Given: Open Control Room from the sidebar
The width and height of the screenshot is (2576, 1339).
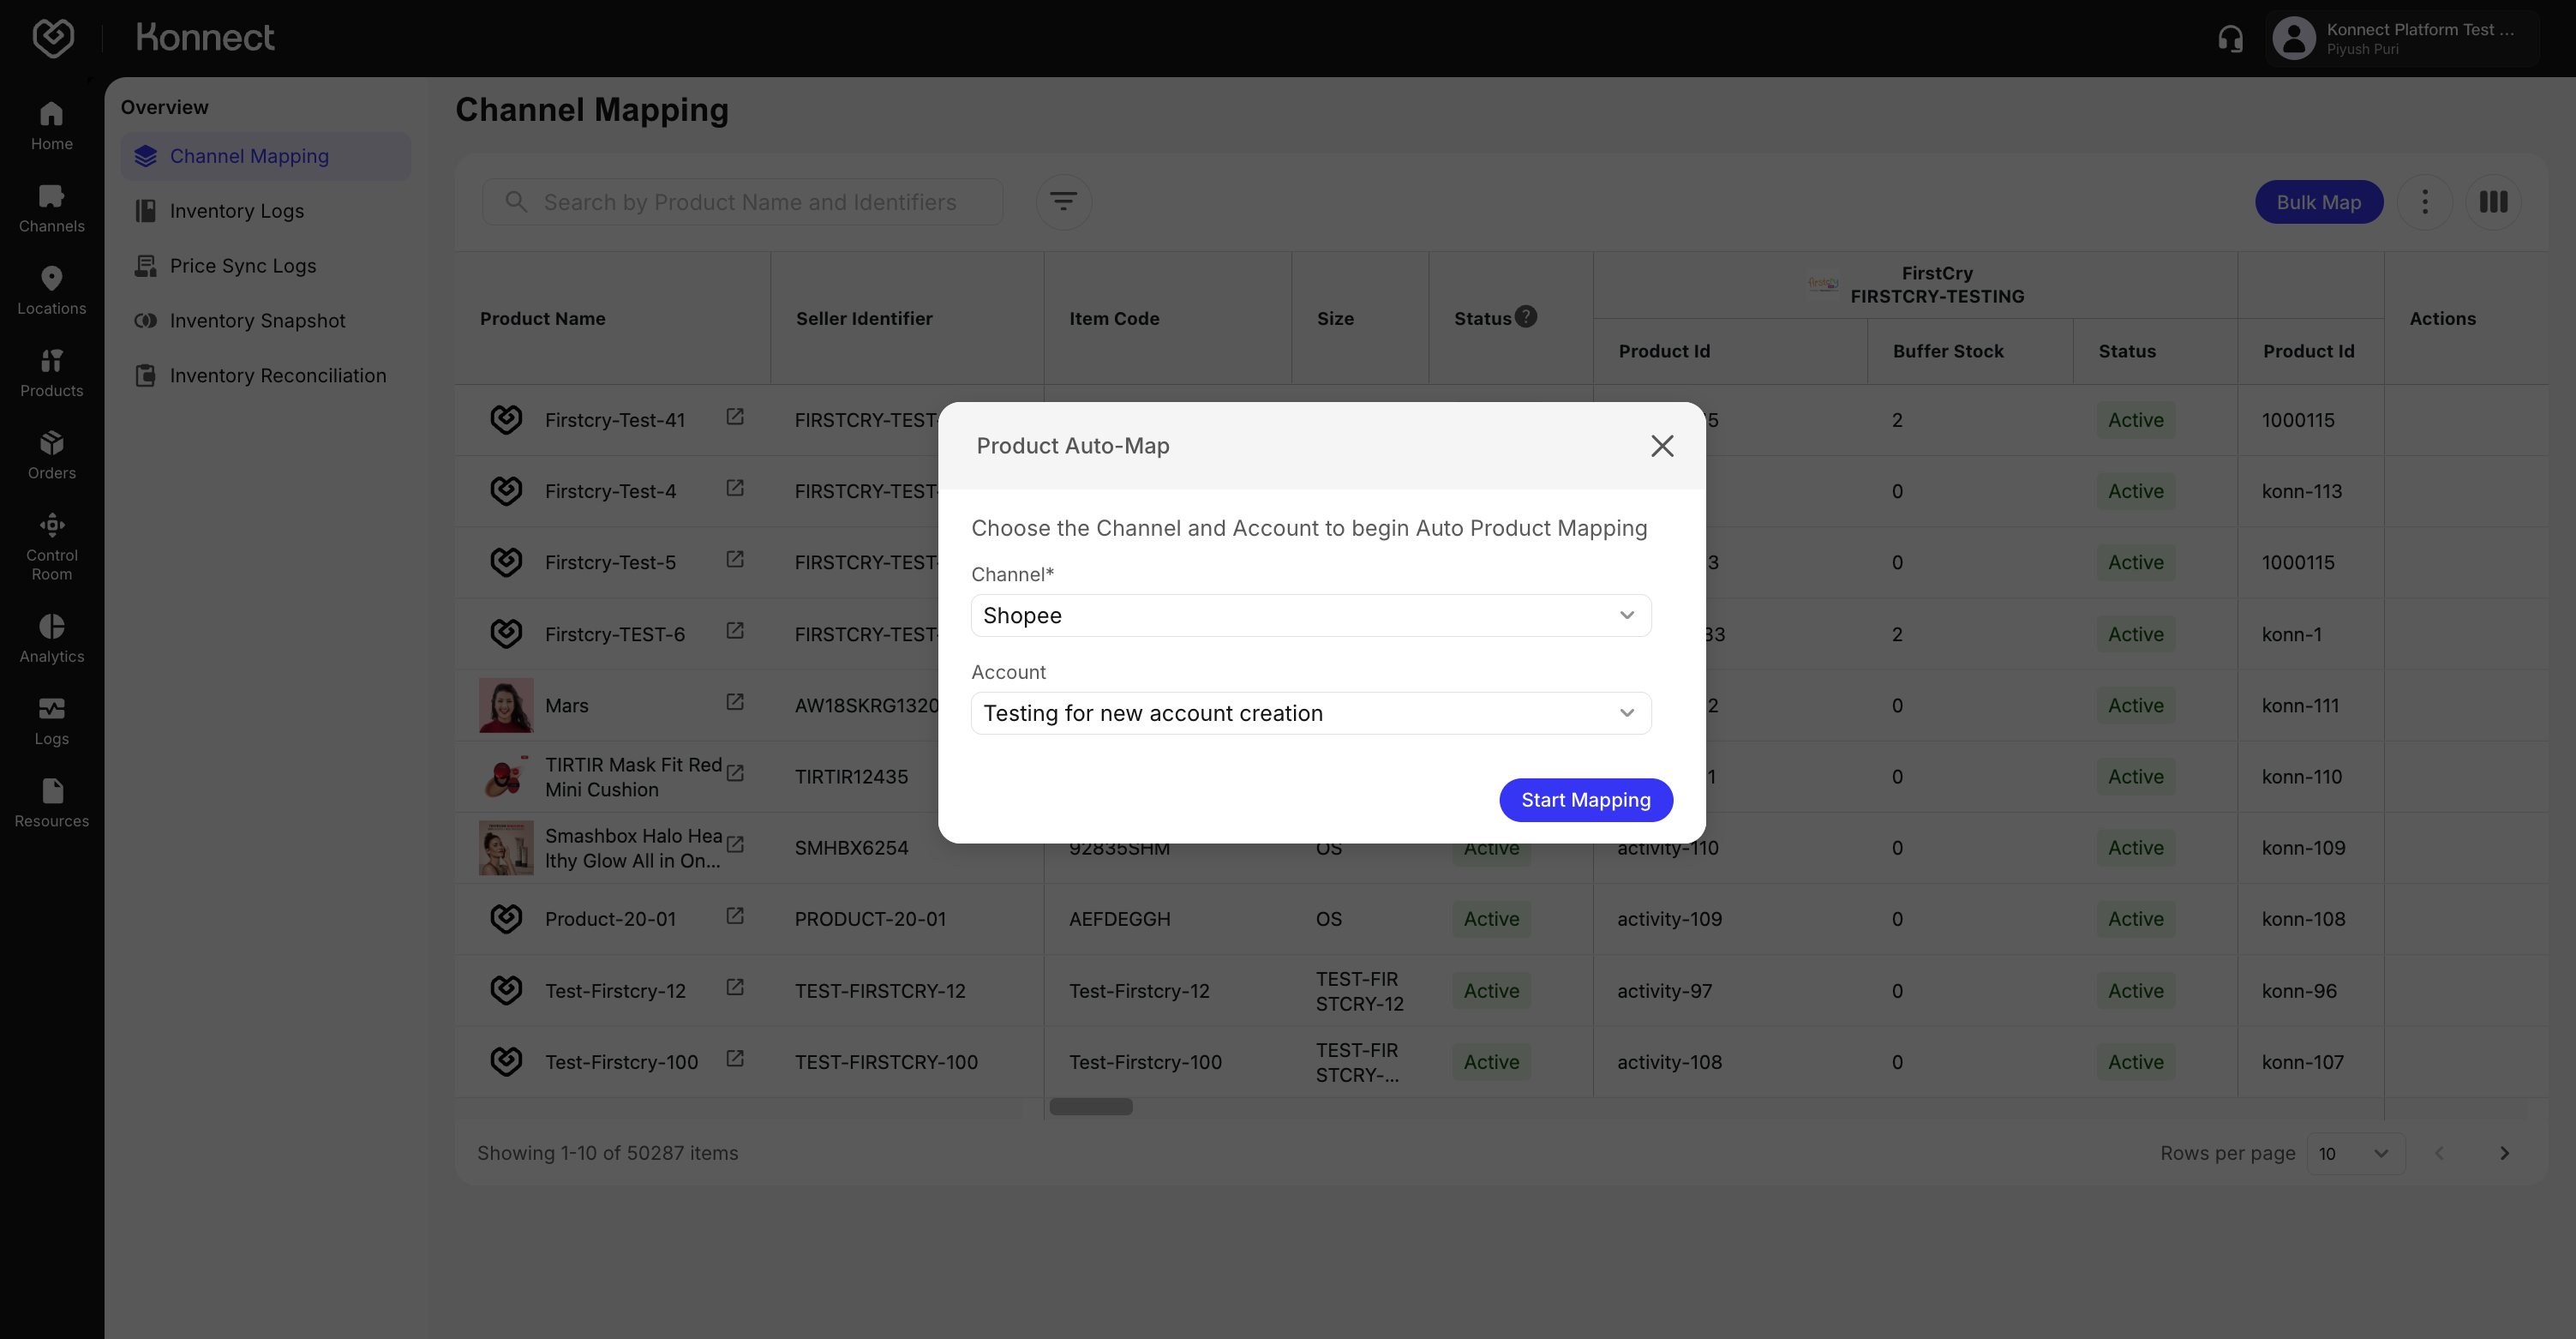Looking at the screenshot, I should pos(52,547).
